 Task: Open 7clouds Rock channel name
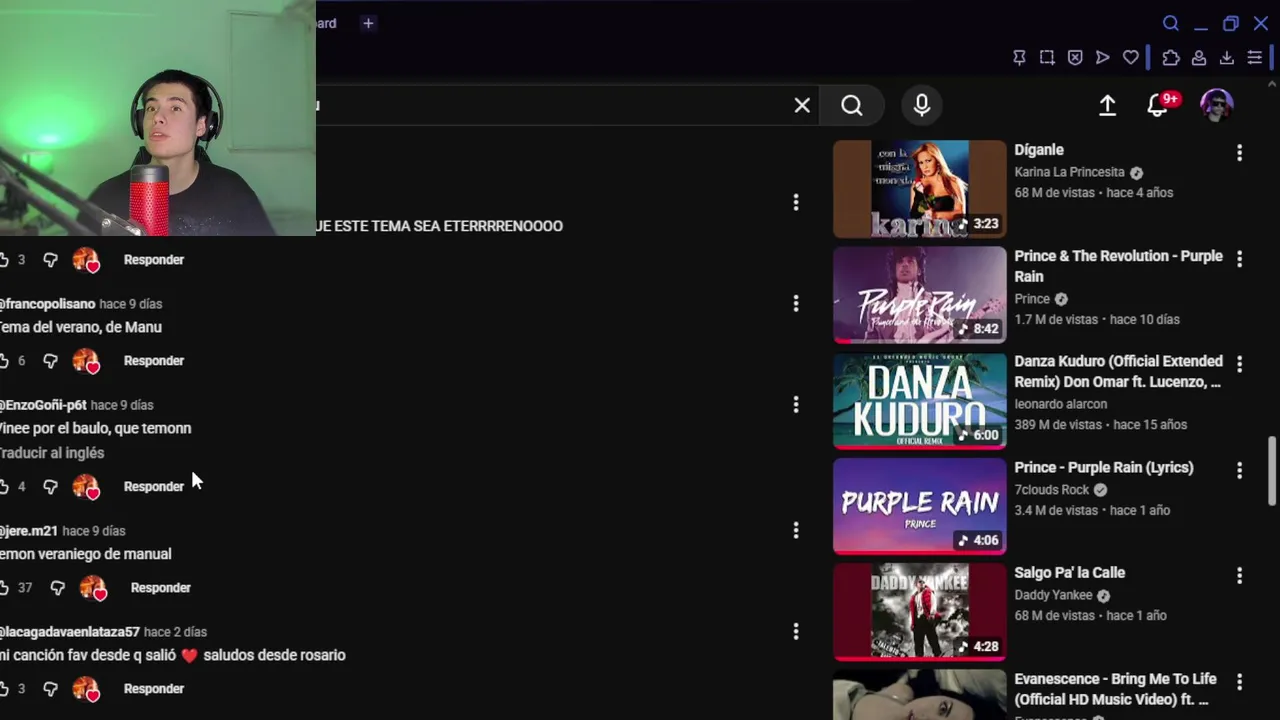coord(1051,489)
